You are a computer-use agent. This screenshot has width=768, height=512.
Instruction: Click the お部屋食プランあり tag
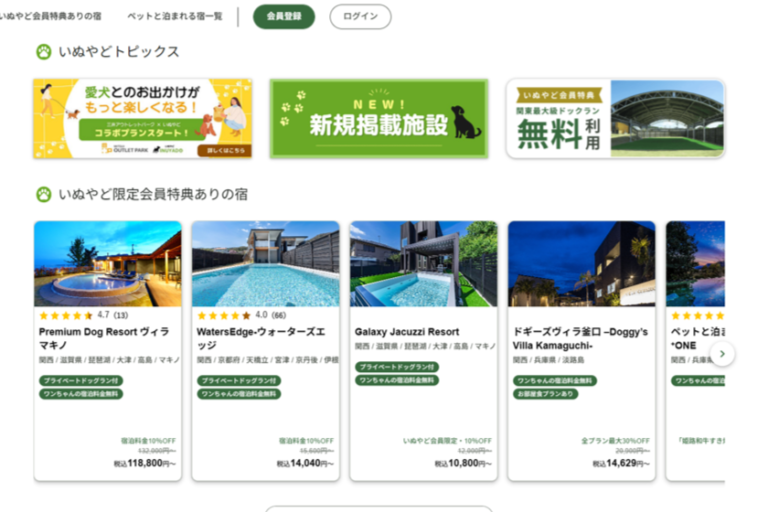(546, 394)
